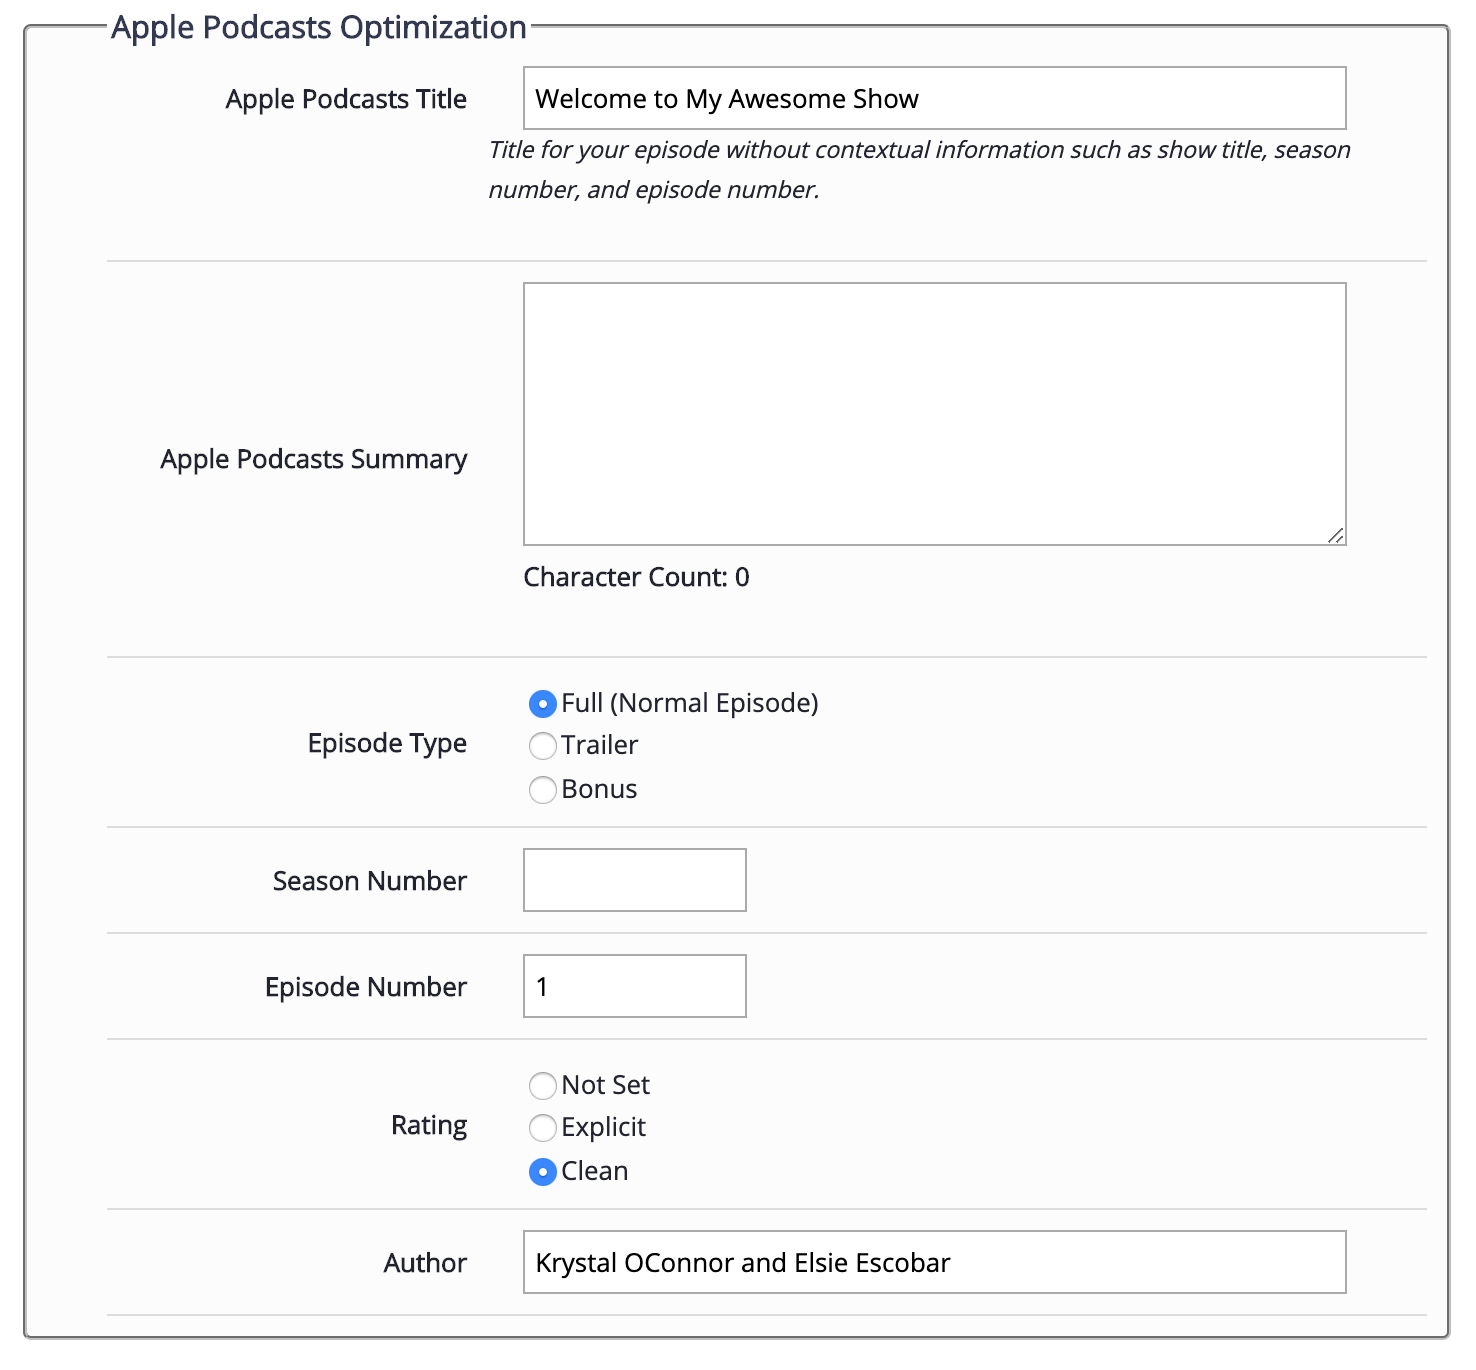Click the Apple Podcasts Summary label
Viewport: 1476px width, 1370px height.
[313, 459]
